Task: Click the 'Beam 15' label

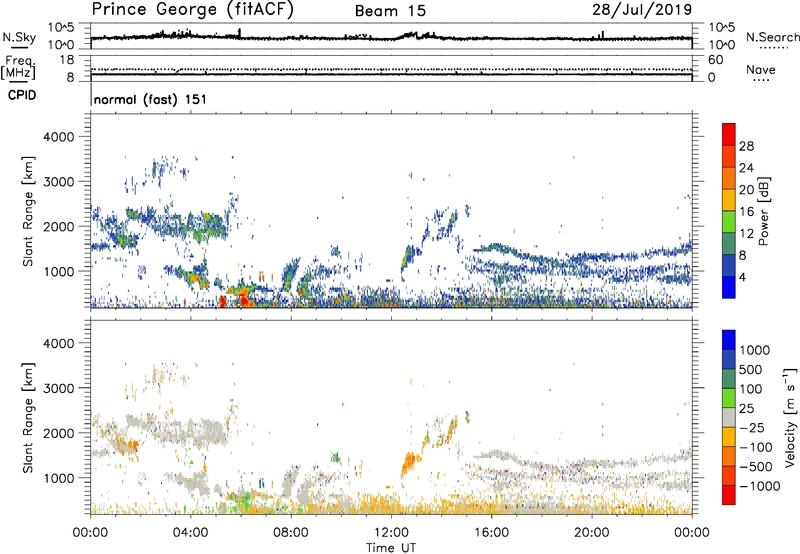Action: 390,11
